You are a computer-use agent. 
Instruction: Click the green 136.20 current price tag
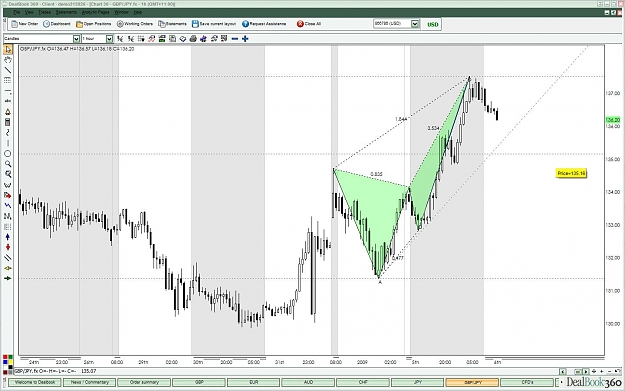(x=613, y=120)
